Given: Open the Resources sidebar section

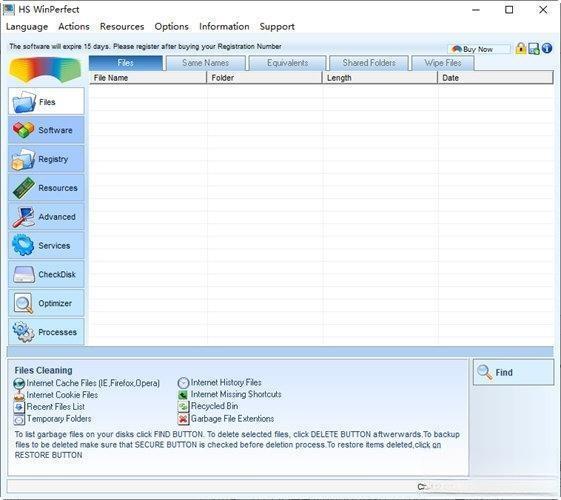Looking at the screenshot, I should (x=46, y=188).
